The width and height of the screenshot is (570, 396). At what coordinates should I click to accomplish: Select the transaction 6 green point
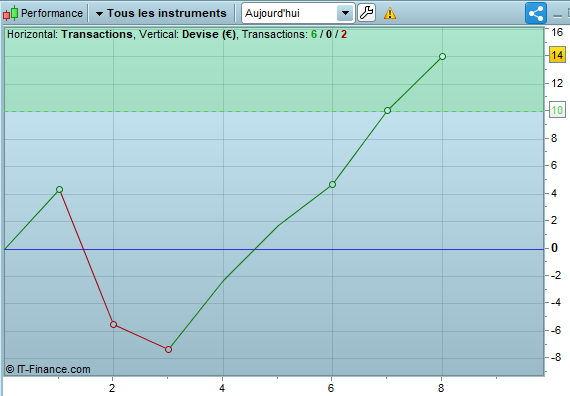332,185
